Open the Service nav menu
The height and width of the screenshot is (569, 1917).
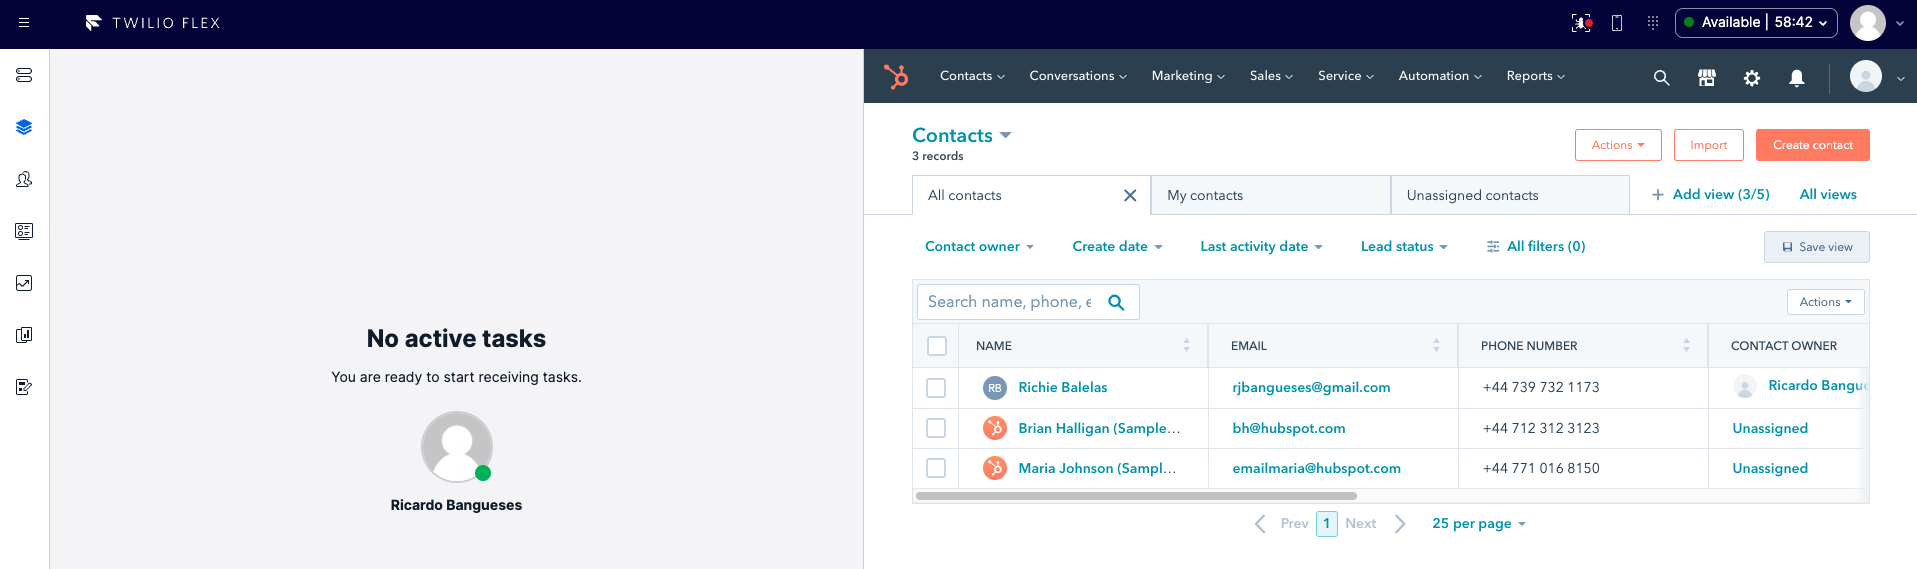coord(1346,76)
